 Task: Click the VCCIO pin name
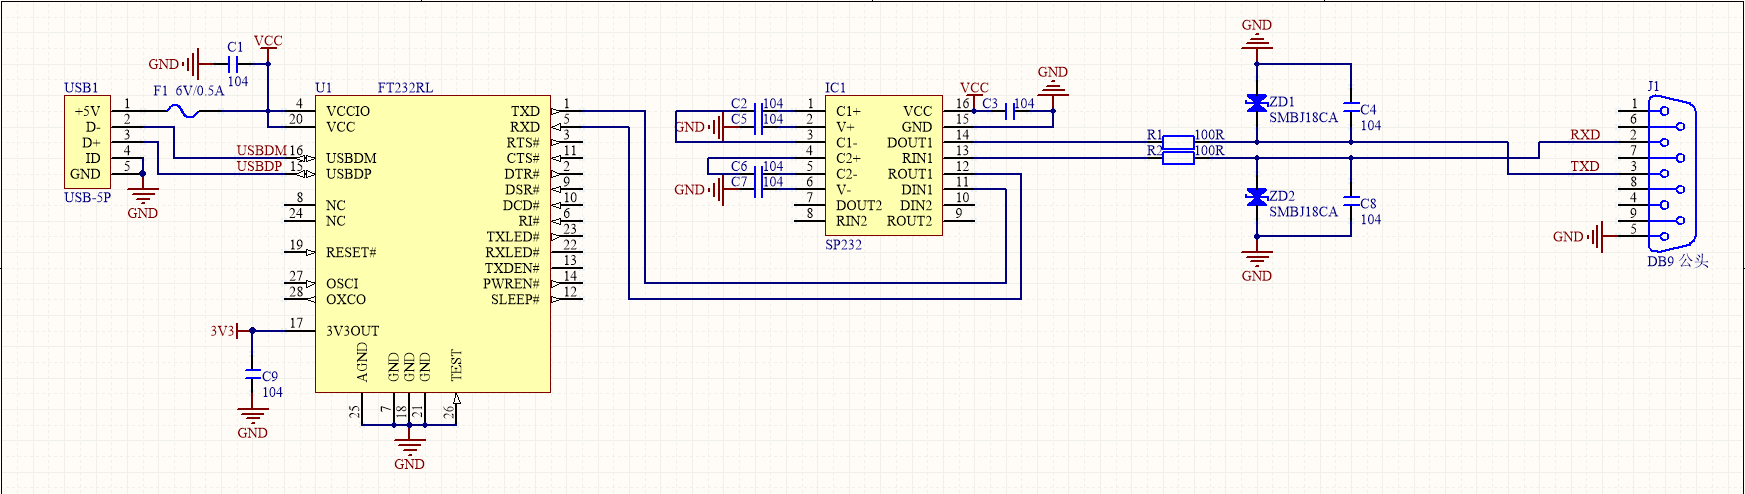348,111
